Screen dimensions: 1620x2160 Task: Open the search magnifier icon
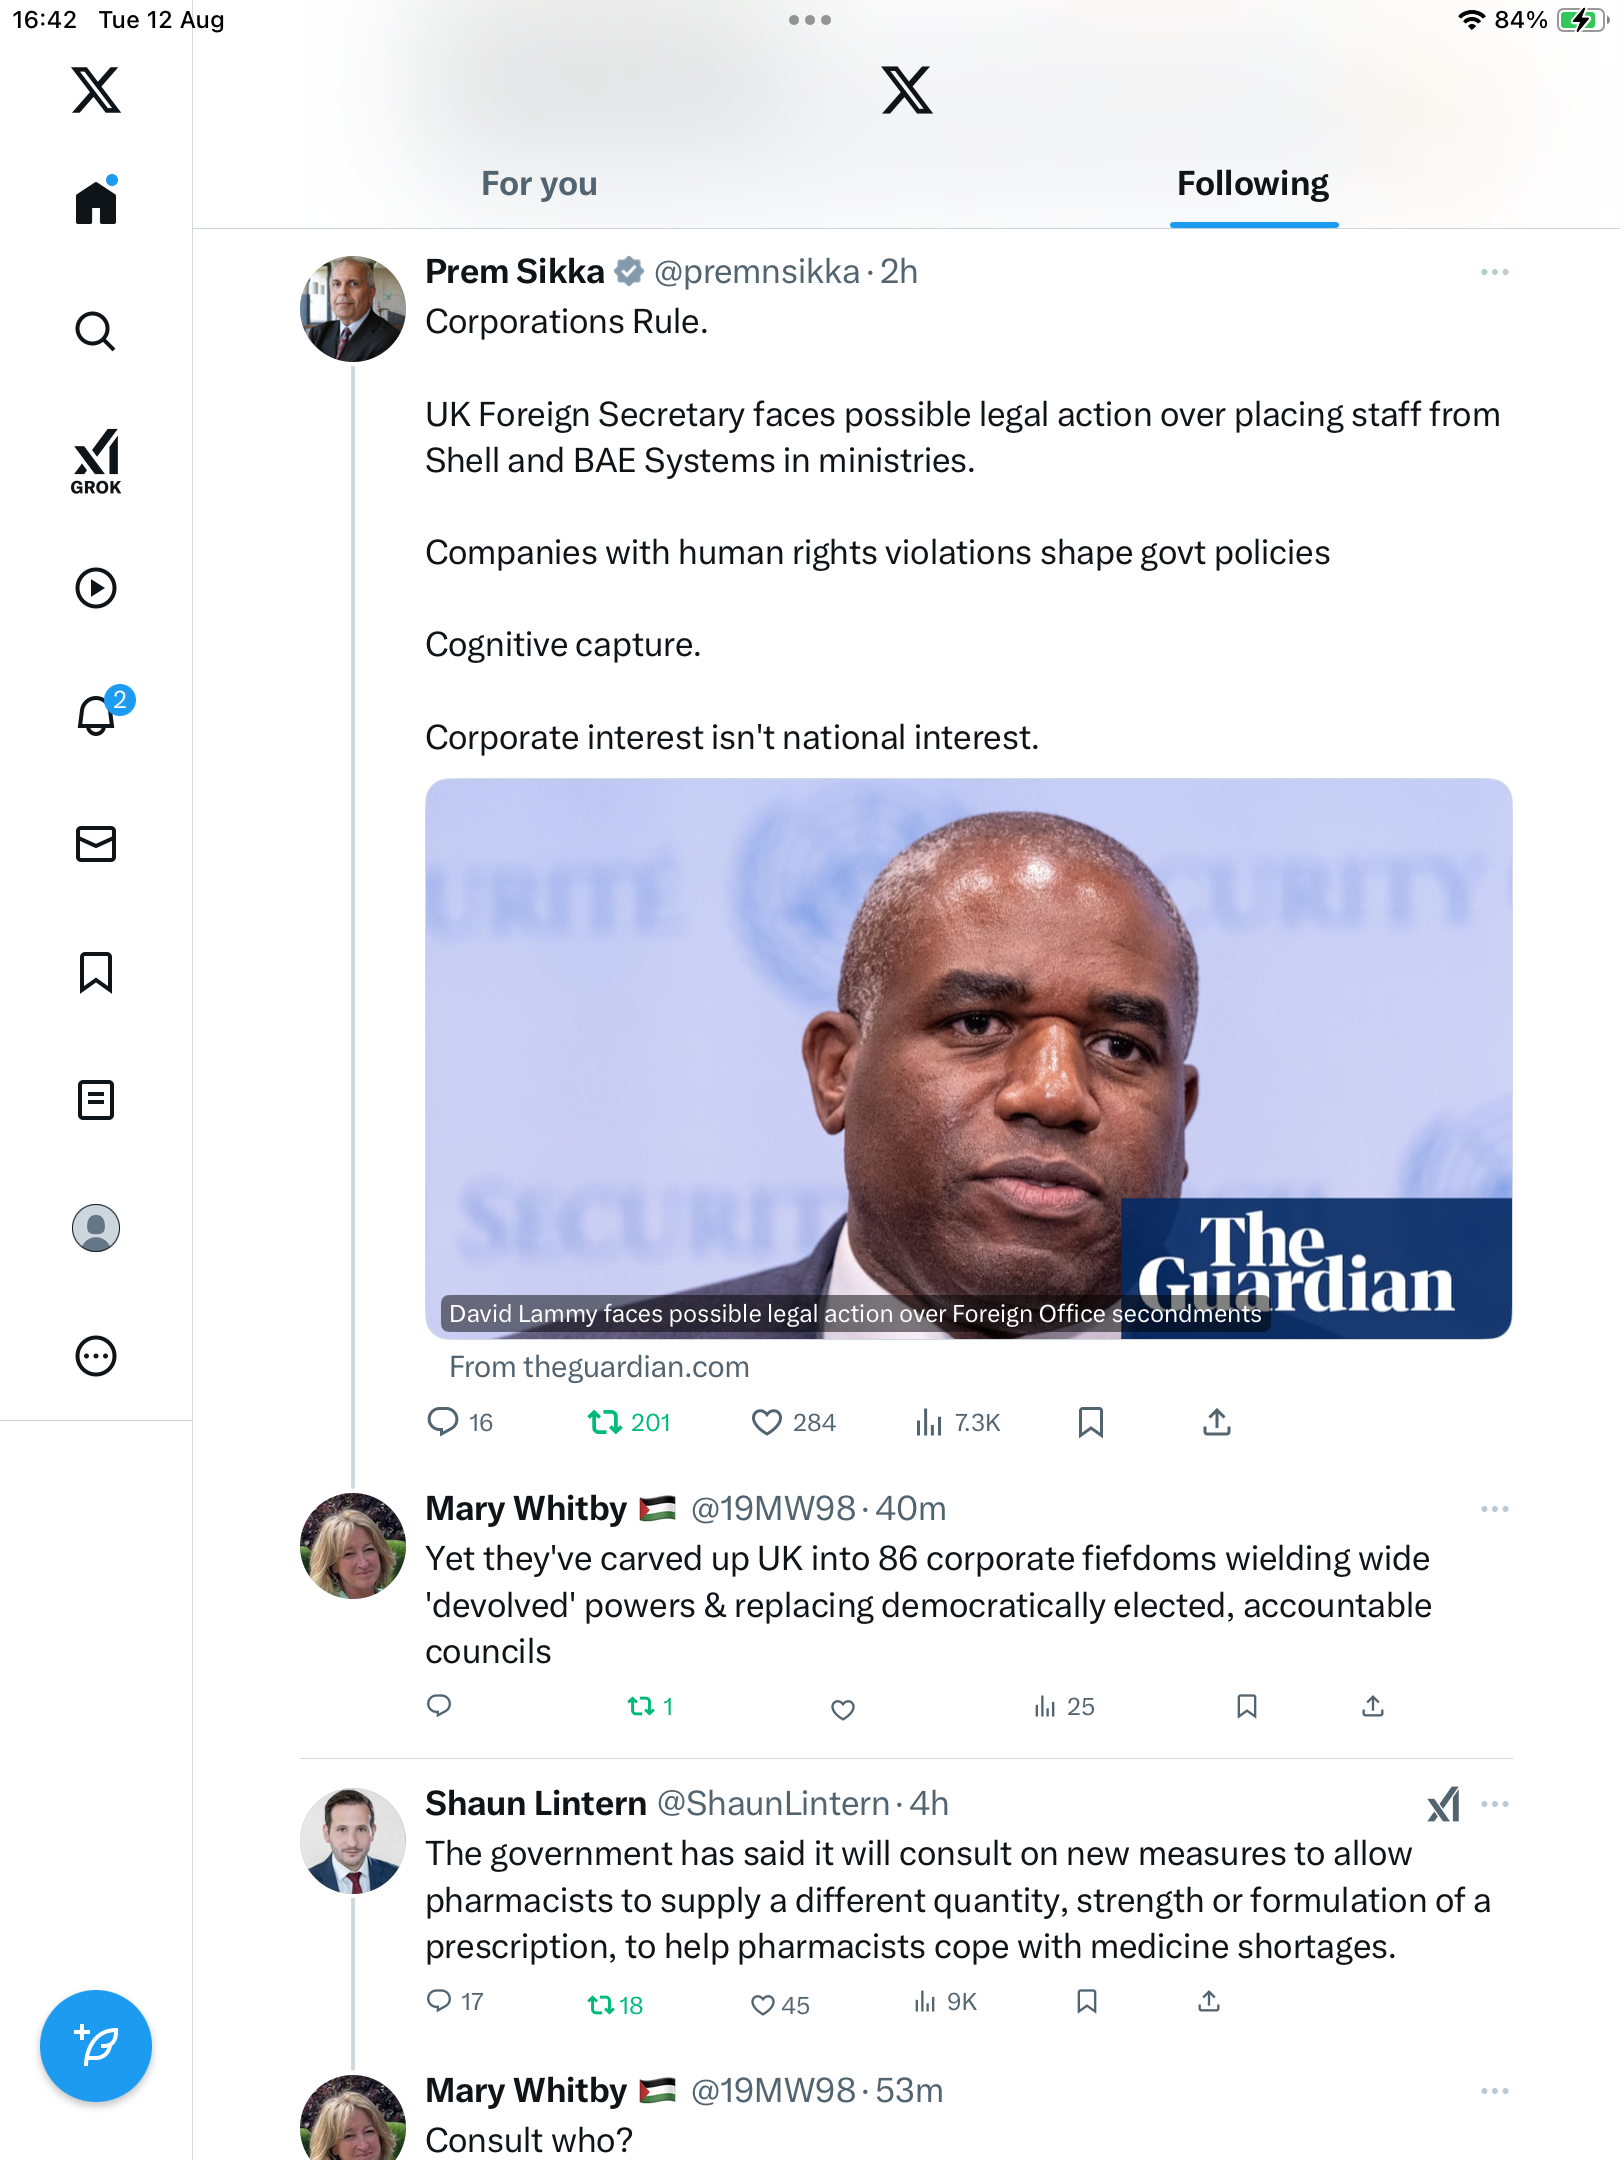pyautogui.click(x=96, y=331)
